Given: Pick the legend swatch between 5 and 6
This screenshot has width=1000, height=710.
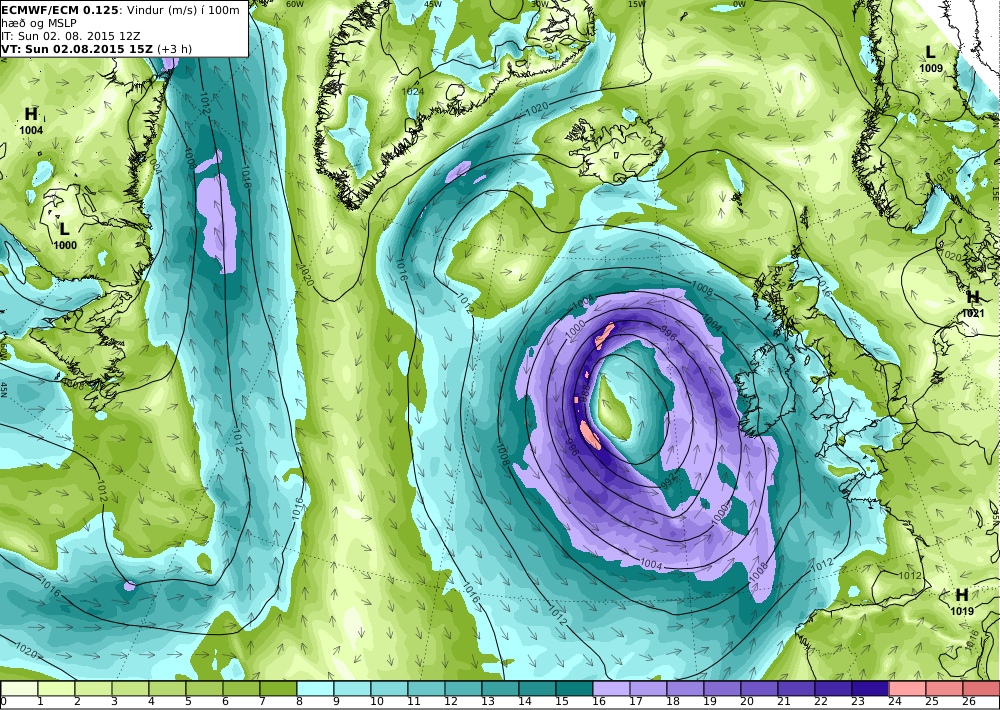Looking at the screenshot, I should [x=204, y=688].
